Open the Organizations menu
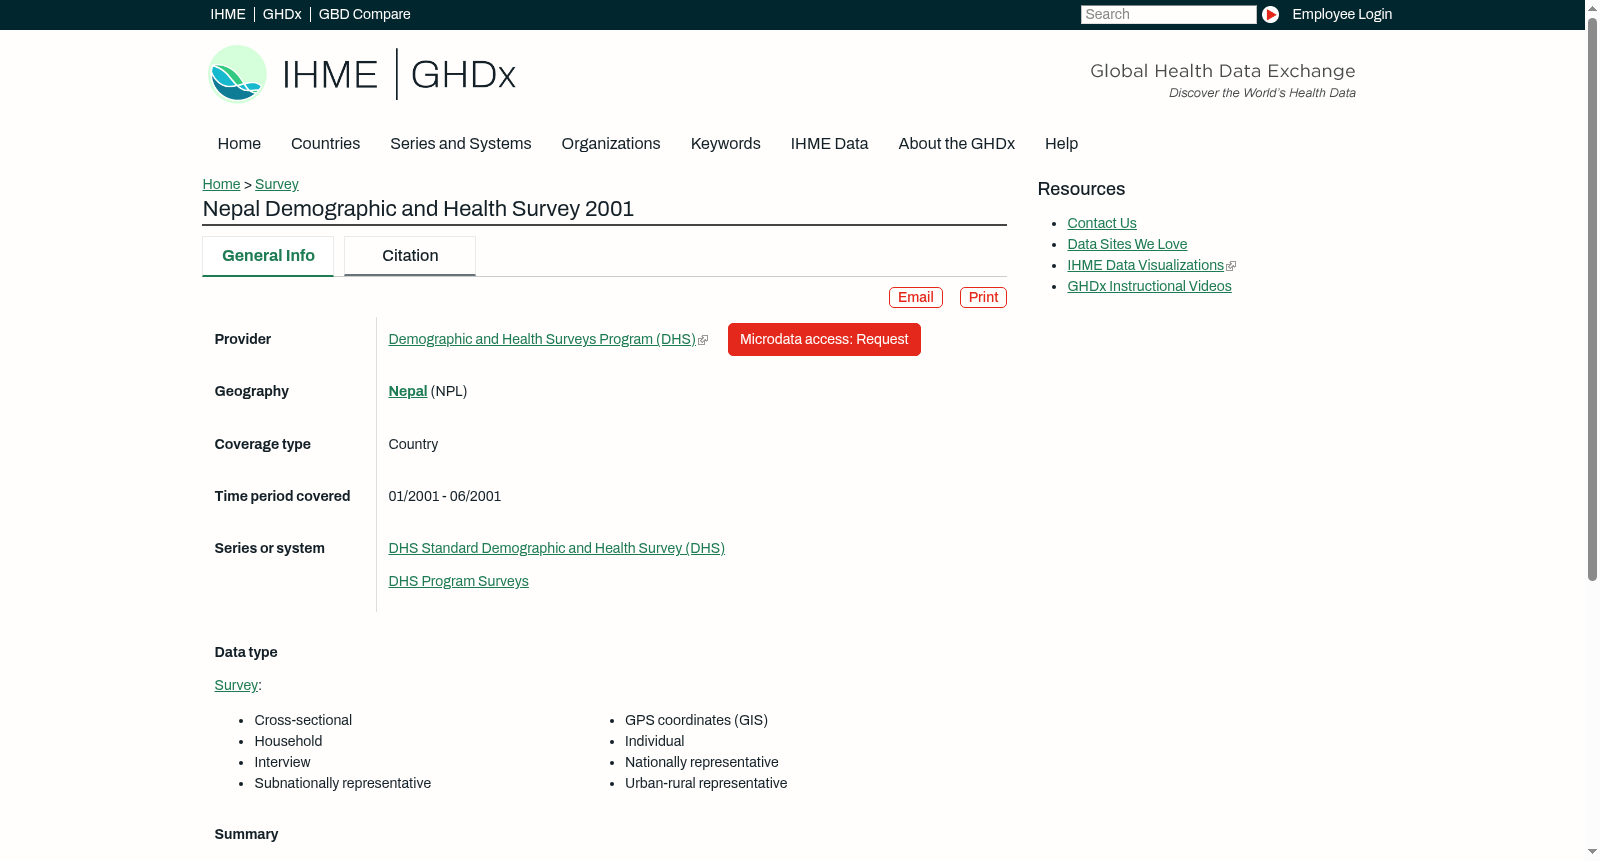Image resolution: width=1600 pixels, height=861 pixels. [611, 143]
